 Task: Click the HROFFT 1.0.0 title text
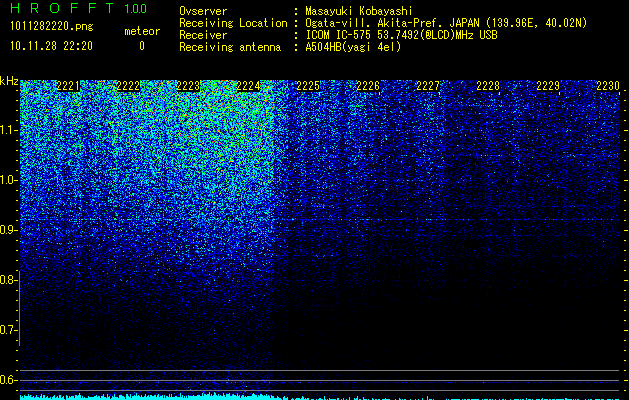[x=78, y=8]
